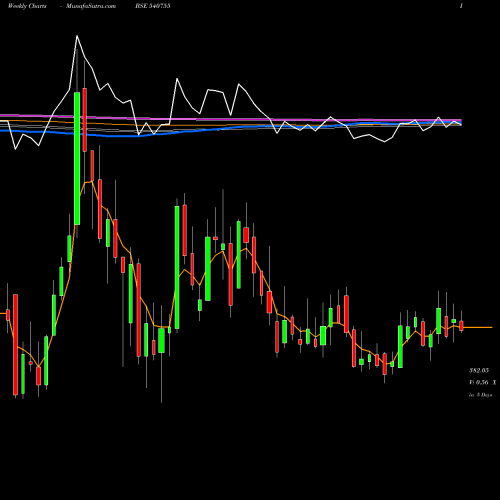Click the "BSE 540735" symbol text
This screenshot has height=500, width=500.
(153, 6)
